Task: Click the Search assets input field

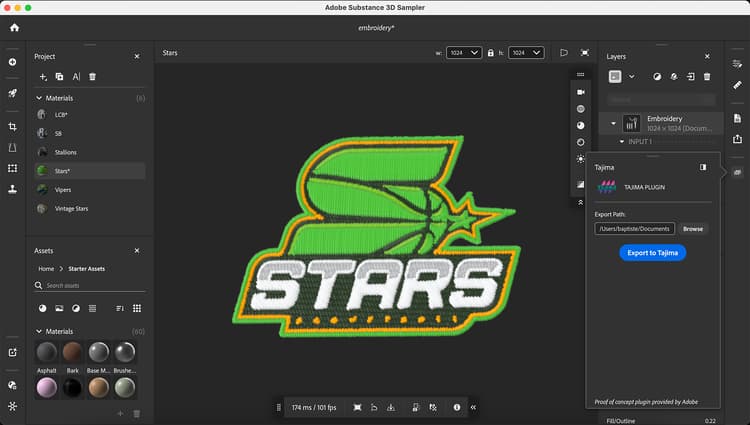Action: click(85, 286)
